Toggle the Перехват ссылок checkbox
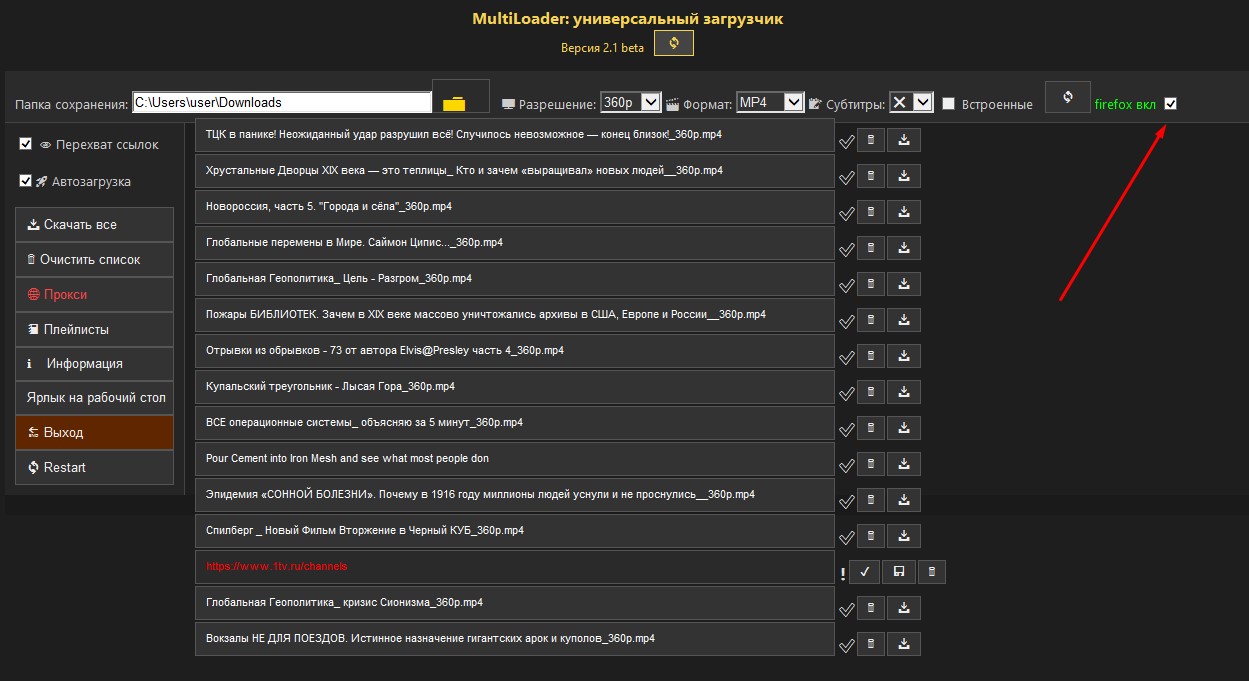 click(26, 144)
